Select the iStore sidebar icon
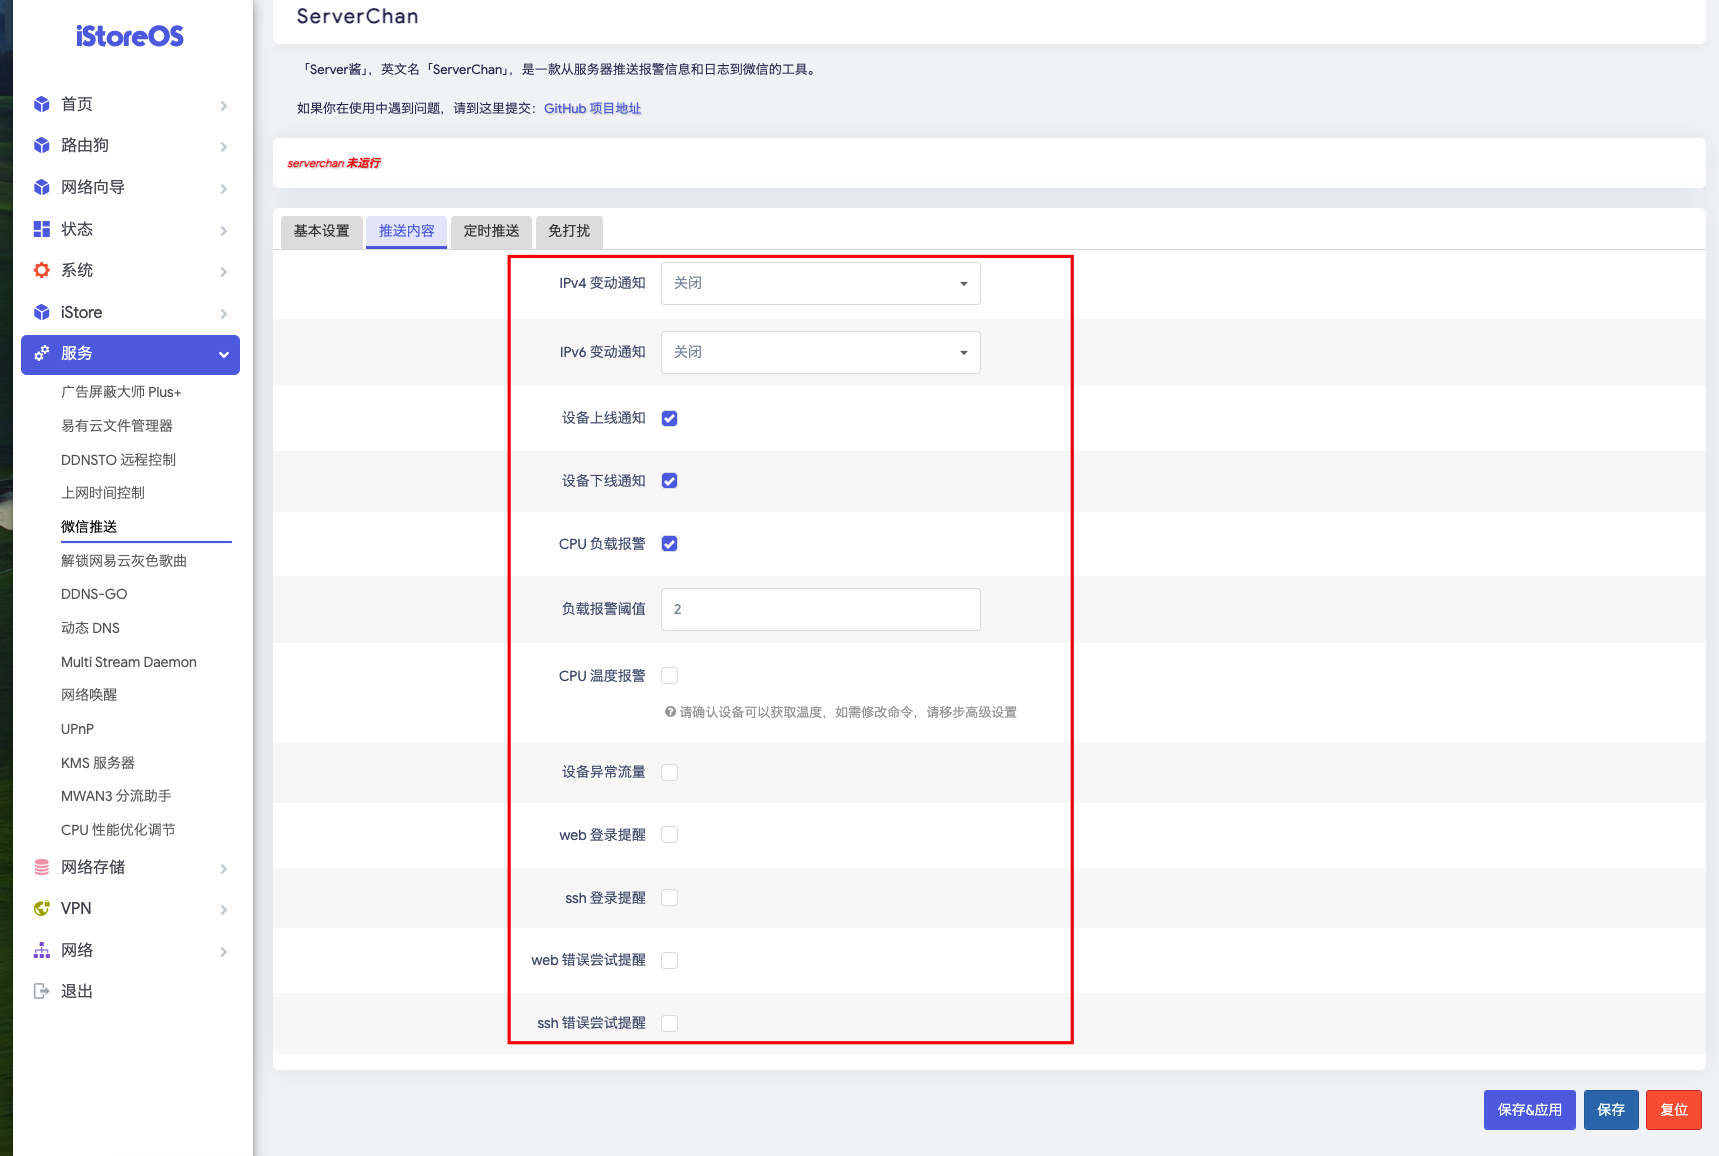The height and width of the screenshot is (1156, 1719). point(41,312)
